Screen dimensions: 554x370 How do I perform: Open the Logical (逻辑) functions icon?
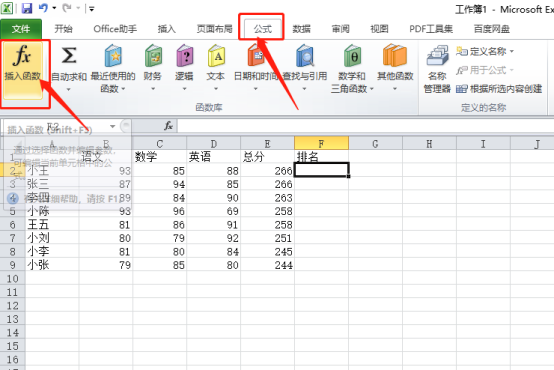(184, 55)
